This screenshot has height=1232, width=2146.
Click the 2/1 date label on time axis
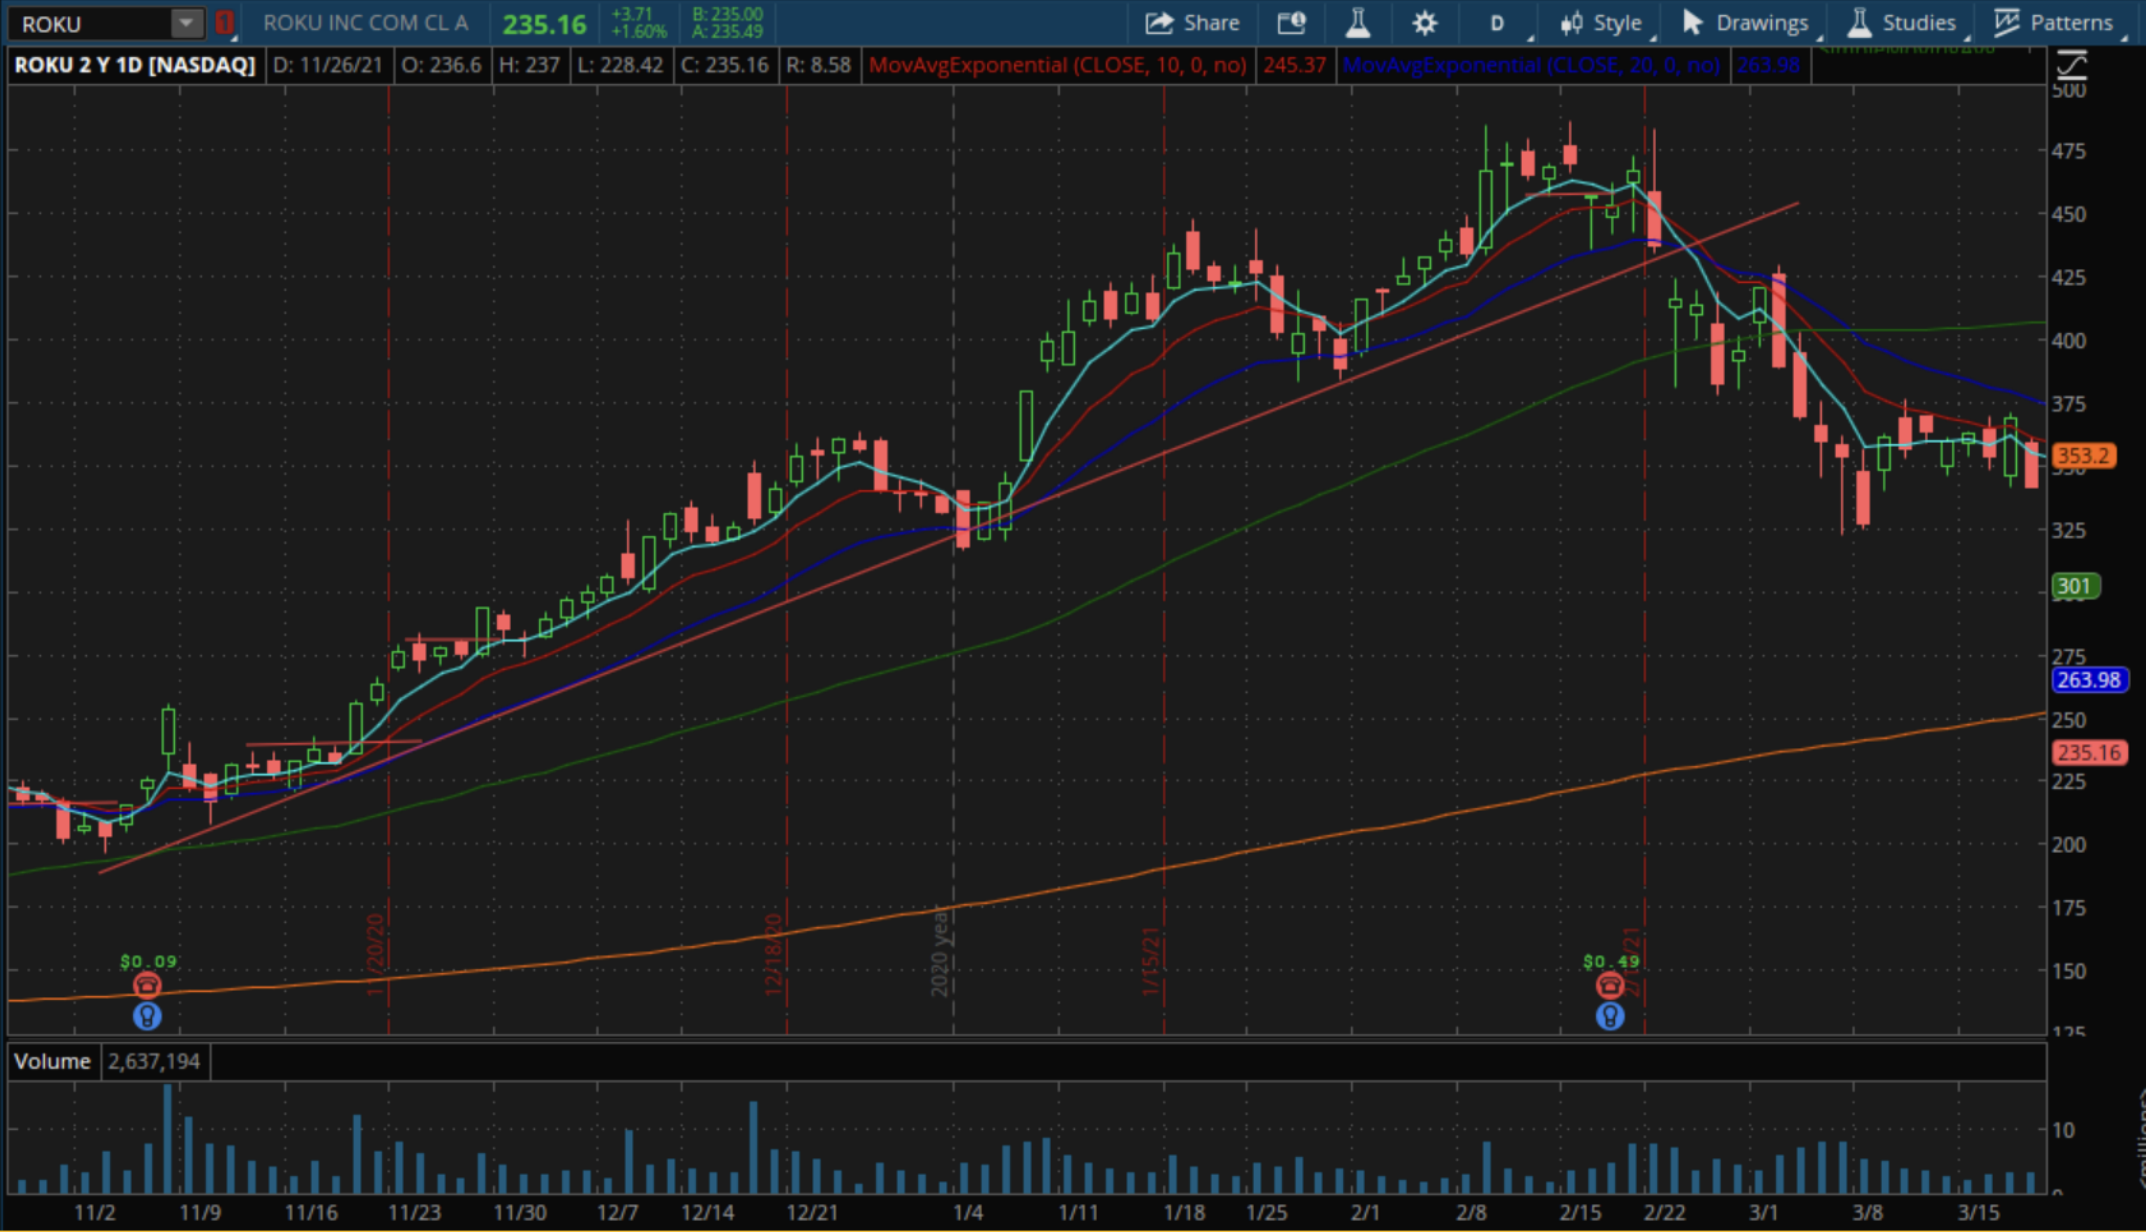click(1365, 1212)
